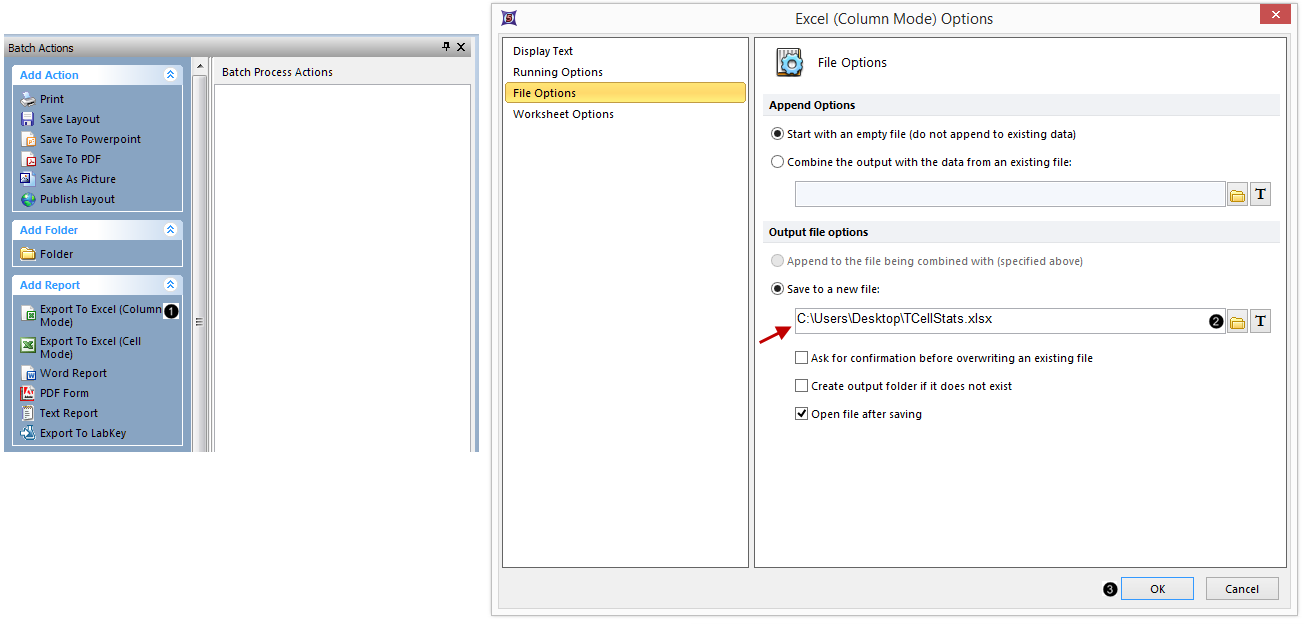Collapse the Add Report section
Viewport: 1304px width, 625px height.
(x=170, y=285)
